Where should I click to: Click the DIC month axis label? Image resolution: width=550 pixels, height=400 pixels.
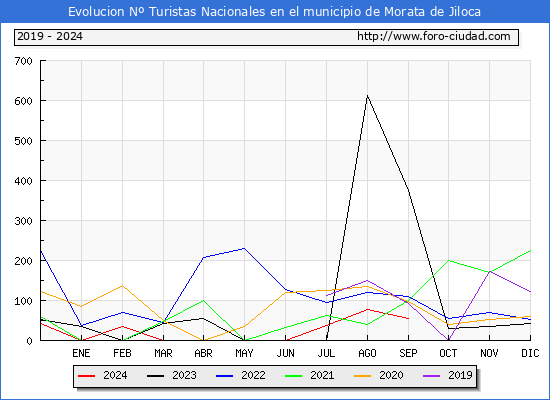(x=530, y=353)
